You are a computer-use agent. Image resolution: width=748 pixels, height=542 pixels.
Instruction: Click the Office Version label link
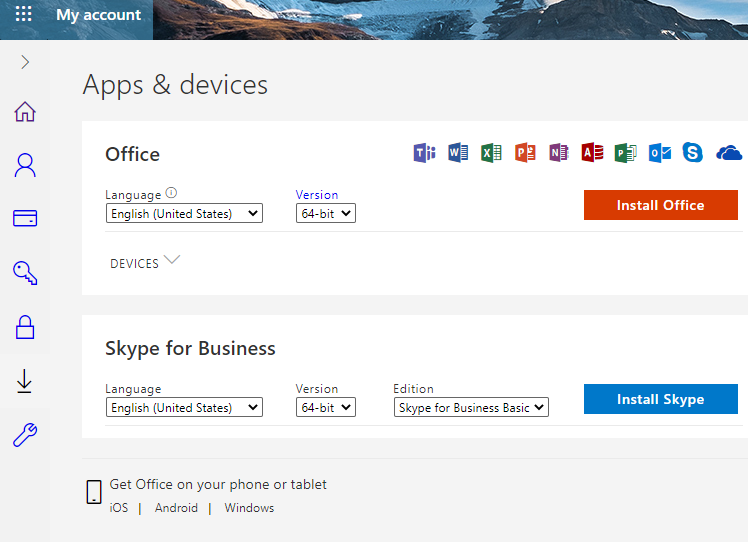317,195
